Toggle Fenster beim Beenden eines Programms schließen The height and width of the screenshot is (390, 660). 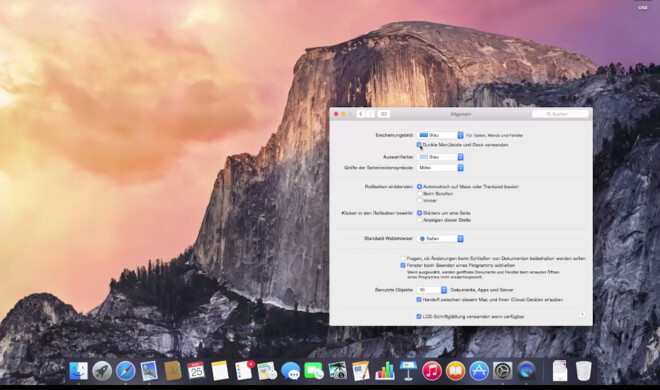[403, 265]
